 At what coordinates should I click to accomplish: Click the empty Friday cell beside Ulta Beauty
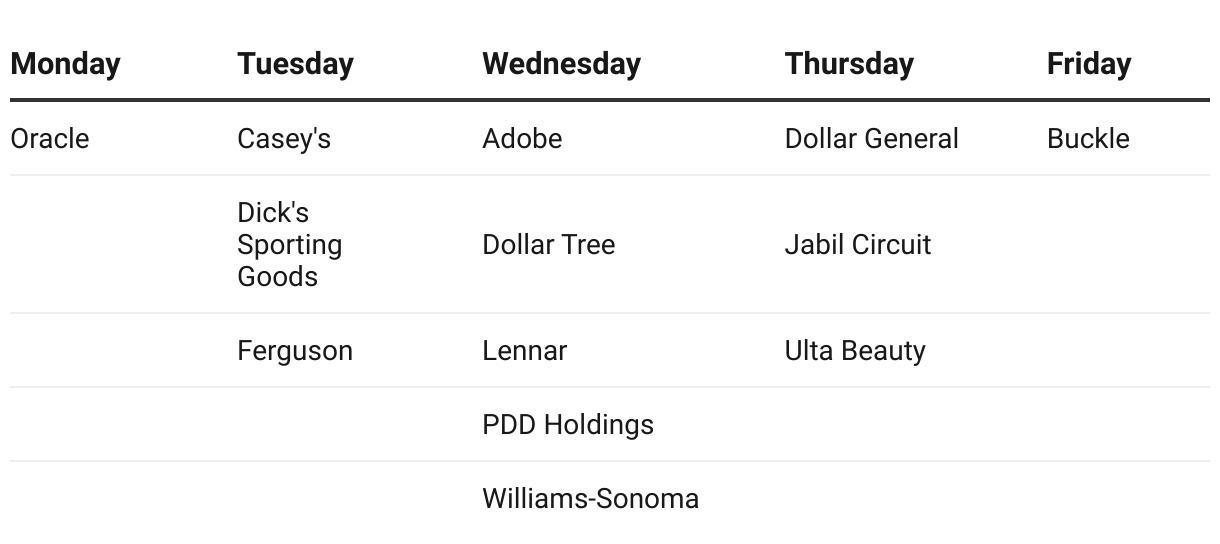pos(1128,350)
